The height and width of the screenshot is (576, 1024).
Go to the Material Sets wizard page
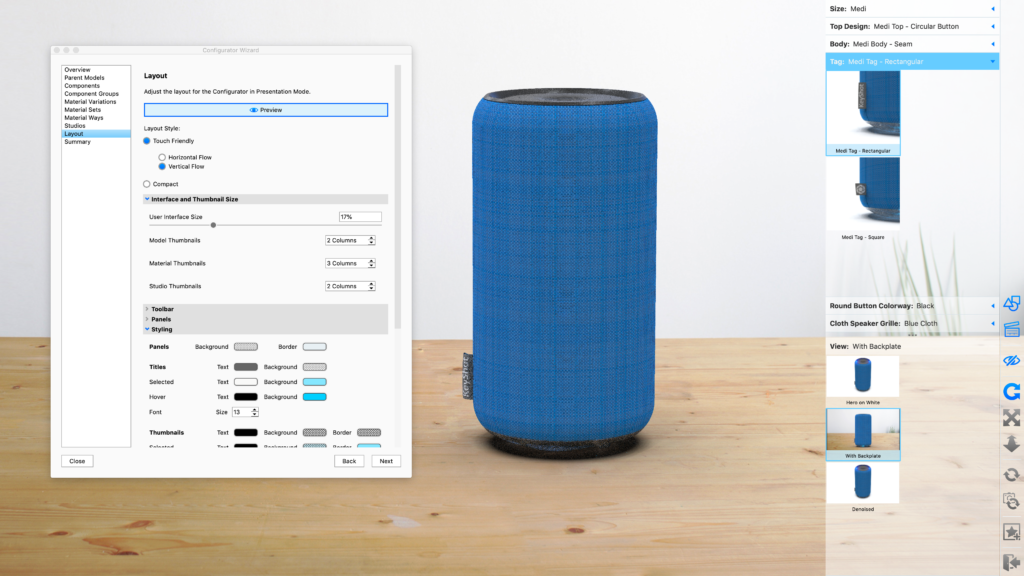(x=82, y=110)
